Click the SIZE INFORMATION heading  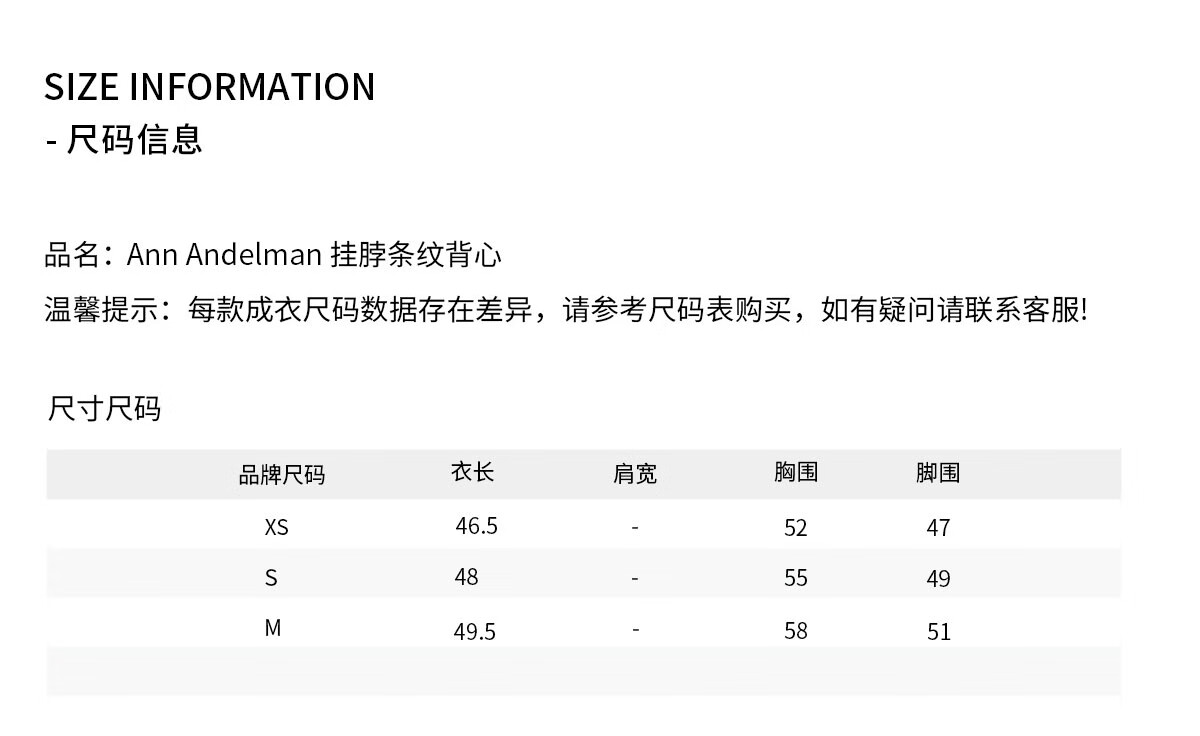click(x=210, y=87)
